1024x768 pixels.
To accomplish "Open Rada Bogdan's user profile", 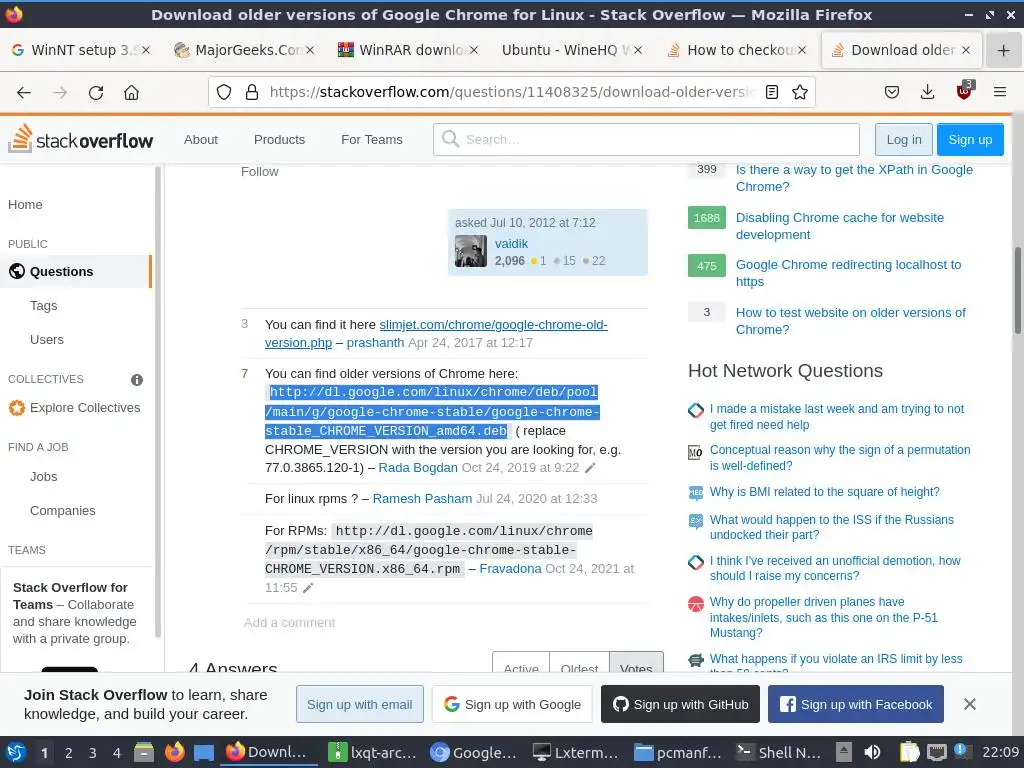I will [x=418, y=468].
